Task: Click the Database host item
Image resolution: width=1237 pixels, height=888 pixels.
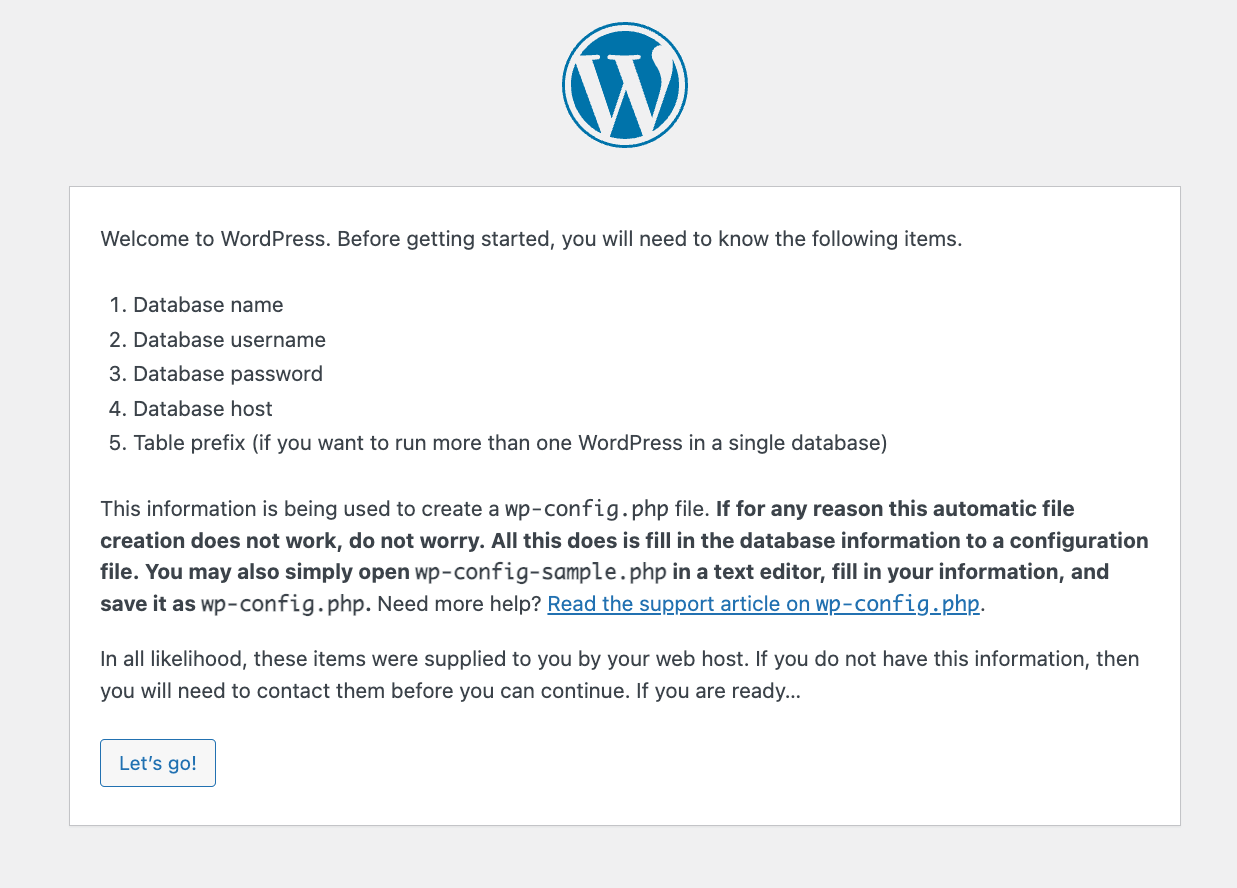Action: (x=202, y=408)
